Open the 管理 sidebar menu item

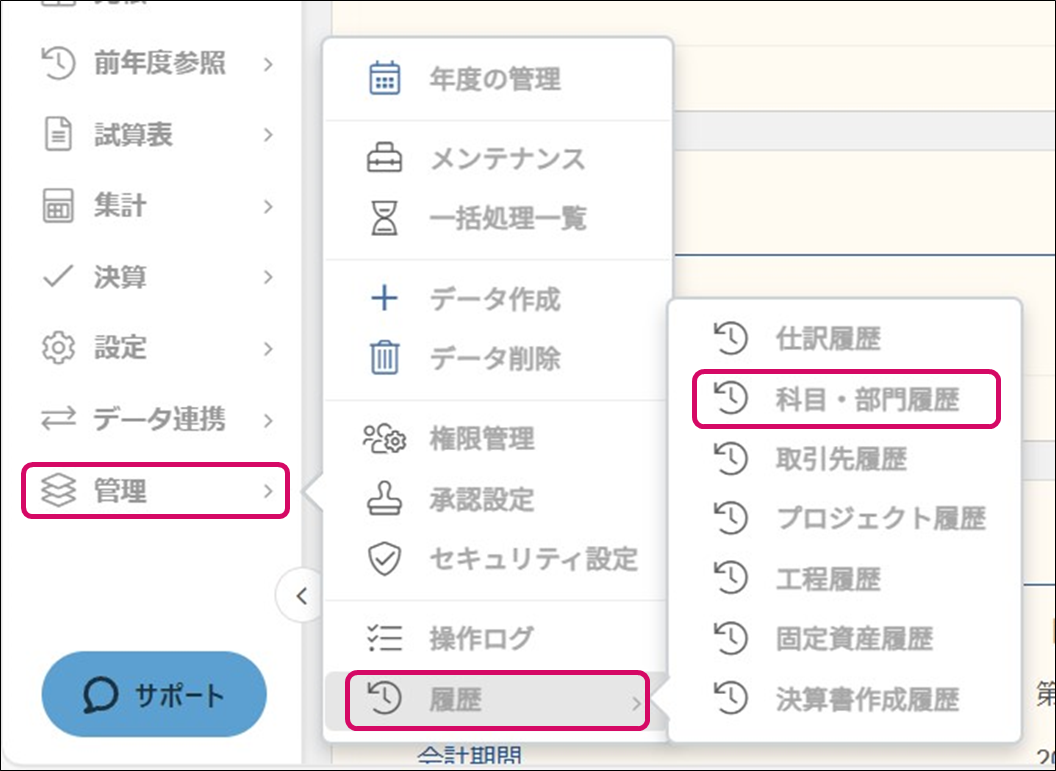(156, 491)
